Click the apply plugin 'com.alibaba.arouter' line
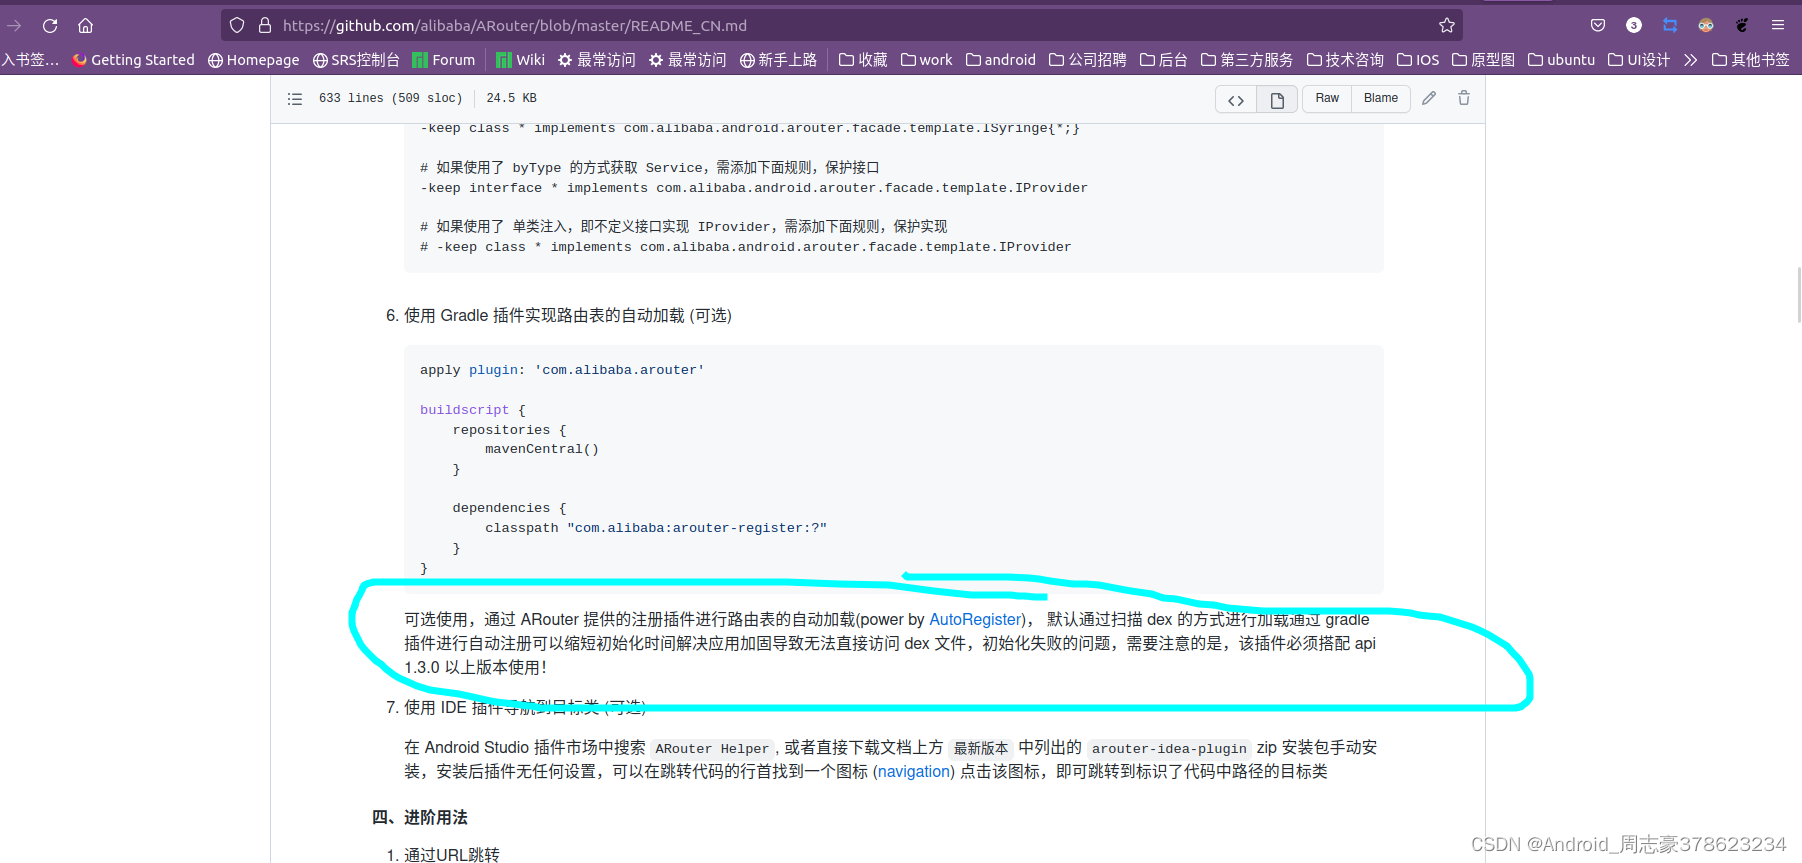Screen dimensions: 1802x863 pyautogui.click(x=562, y=370)
